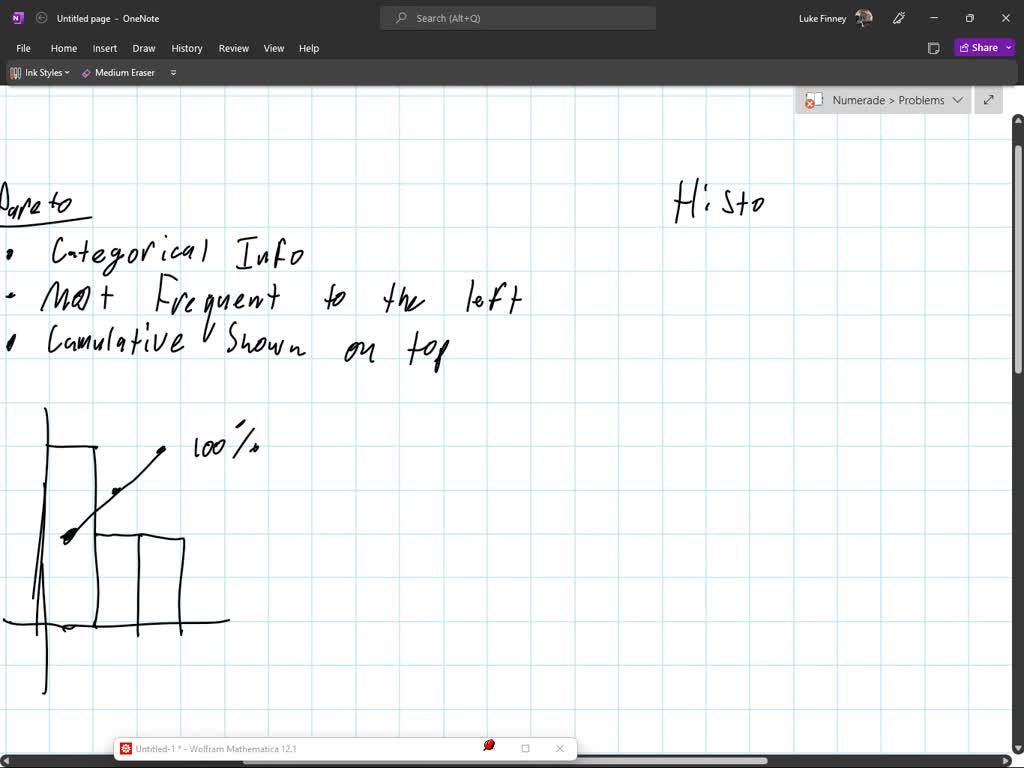Click the back navigation arrow
The image size is (1024, 768).
click(x=41, y=17)
